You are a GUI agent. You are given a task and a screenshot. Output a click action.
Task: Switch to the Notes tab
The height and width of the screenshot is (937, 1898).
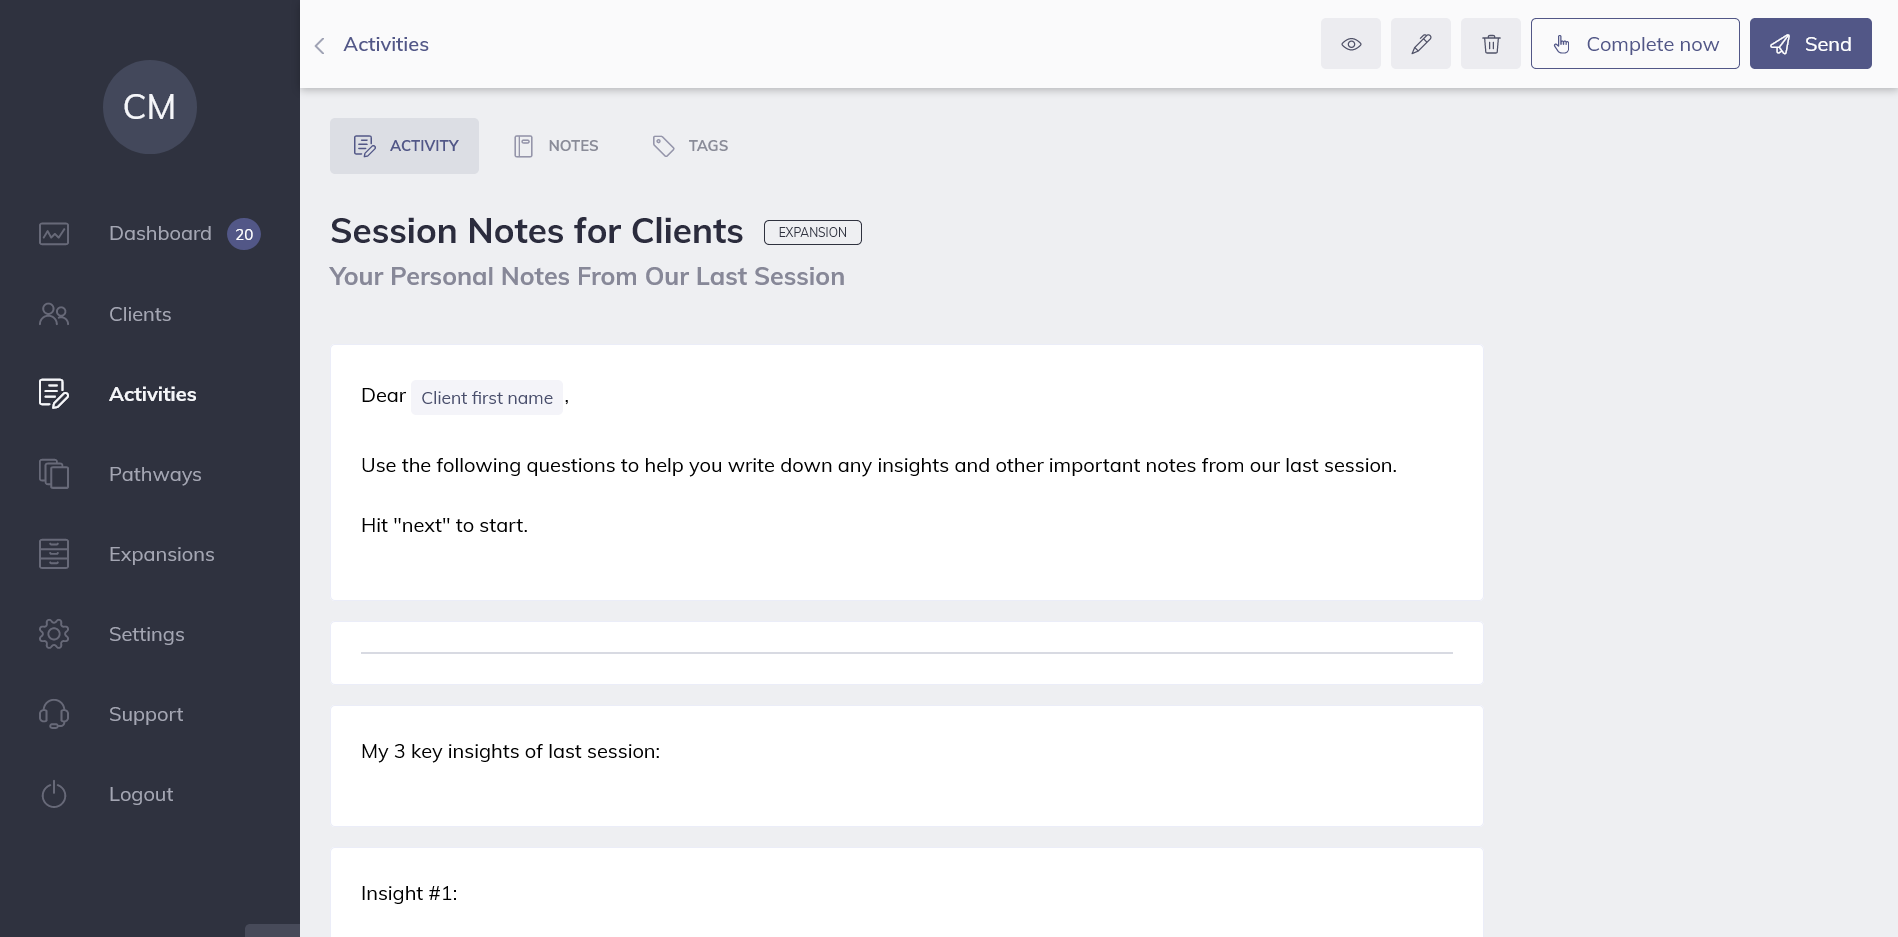556,146
